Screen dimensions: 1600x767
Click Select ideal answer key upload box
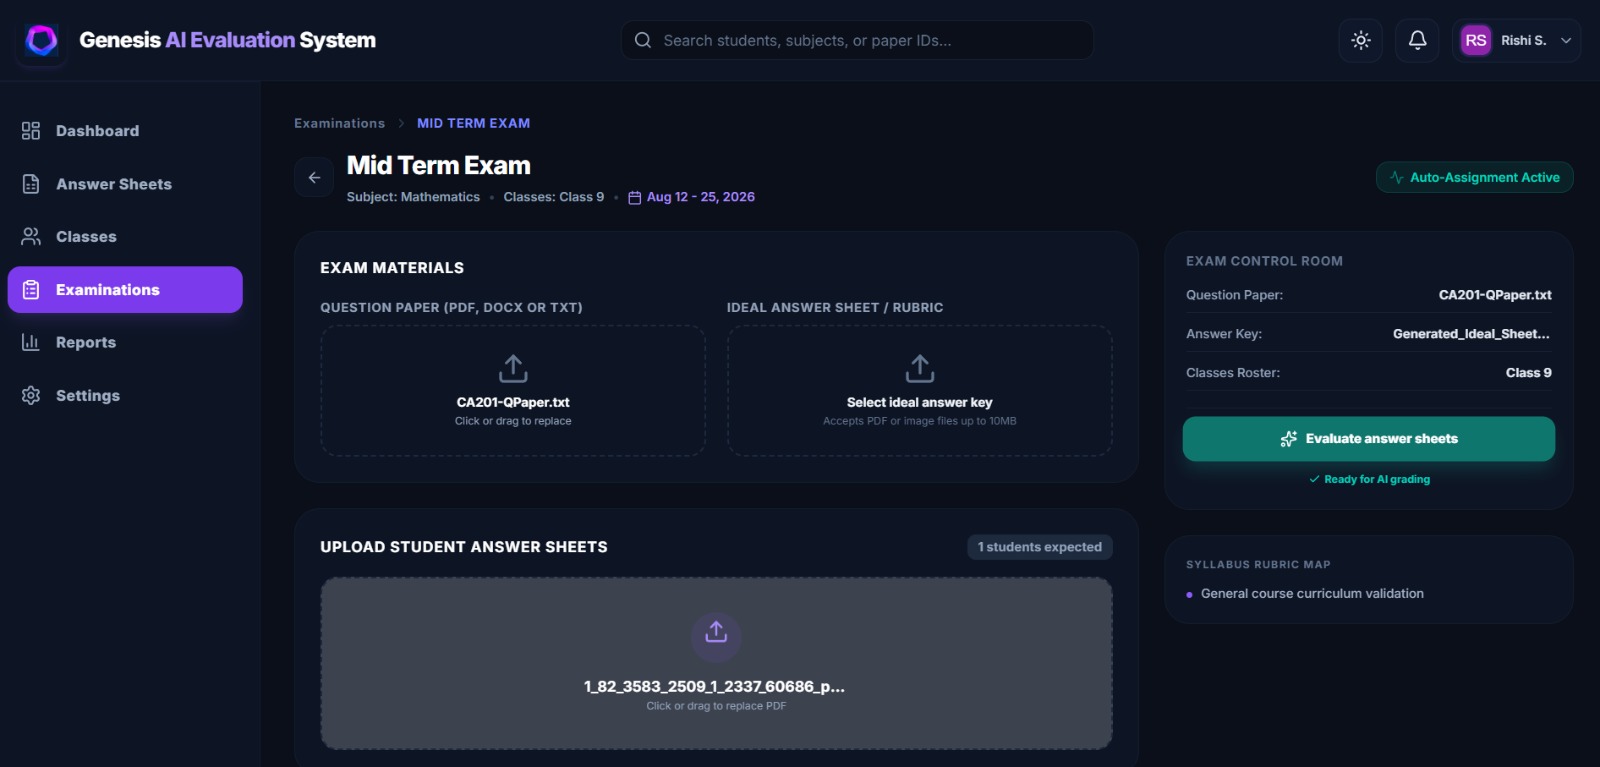pos(920,391)
